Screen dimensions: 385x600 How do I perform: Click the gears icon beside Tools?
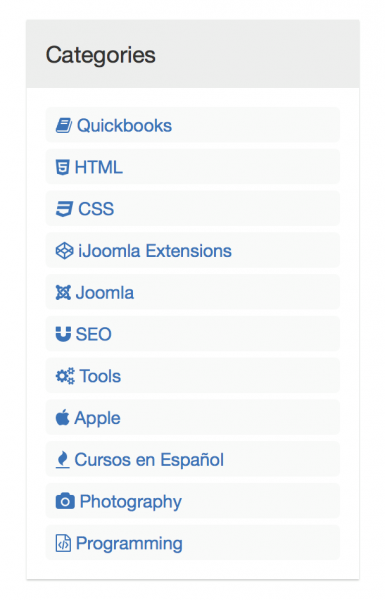point(65,376)
